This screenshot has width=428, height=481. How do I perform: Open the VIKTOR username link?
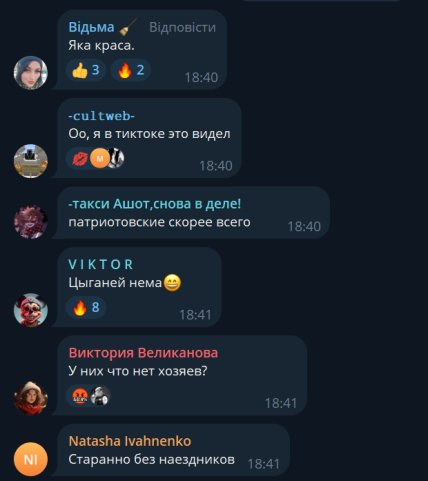[101, 265]
